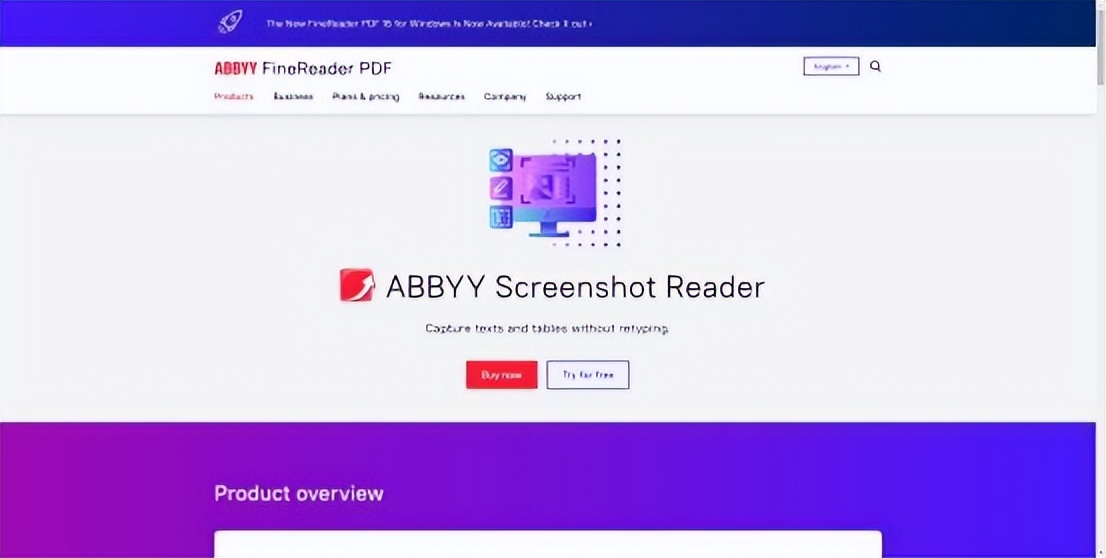Click the red ABBYY Screenshot Reader logo icon

coord(357,286)
